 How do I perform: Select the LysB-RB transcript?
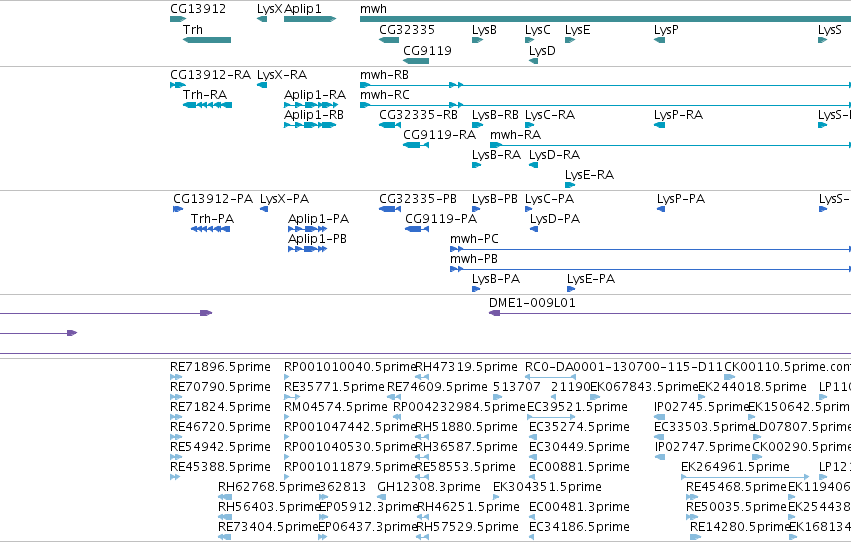click(477, 125)
